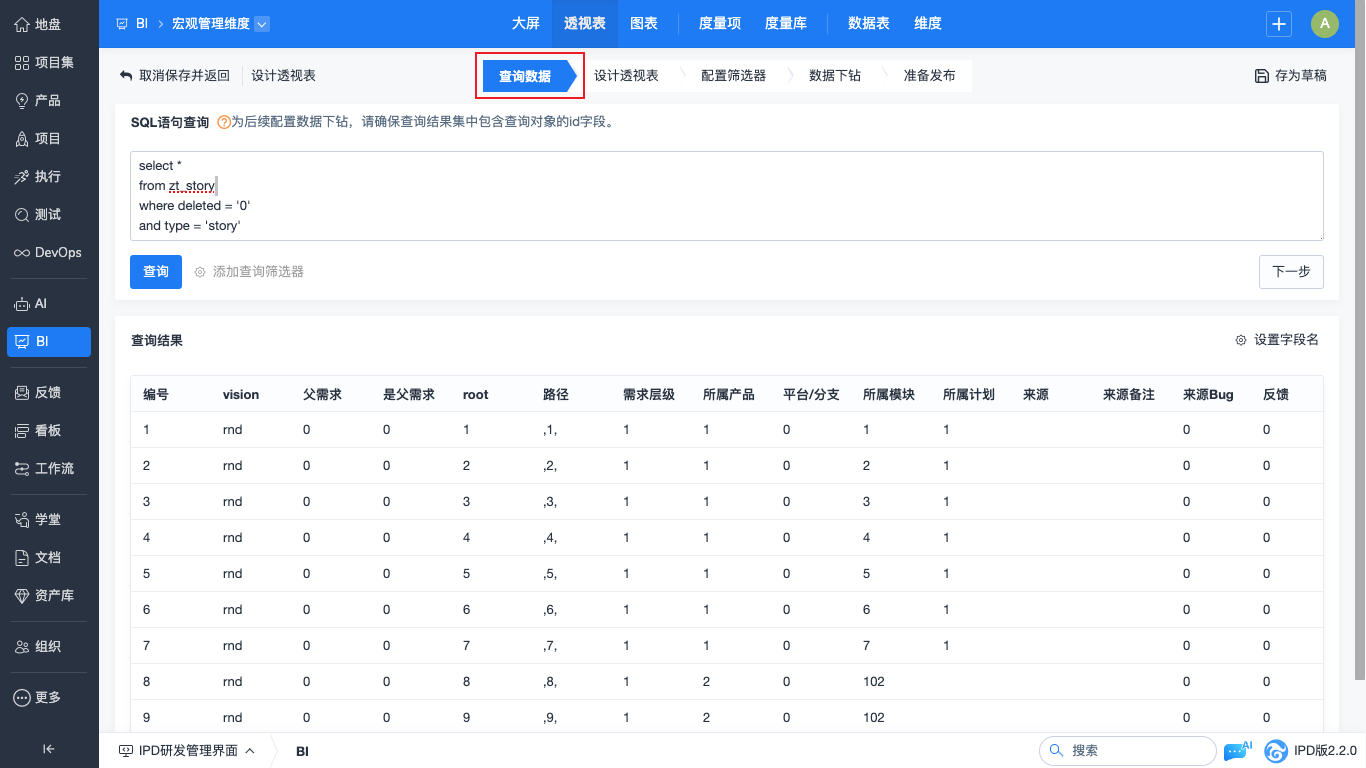
Task: Run the SQL with 查询 button
Action: (x=156, y=272)
